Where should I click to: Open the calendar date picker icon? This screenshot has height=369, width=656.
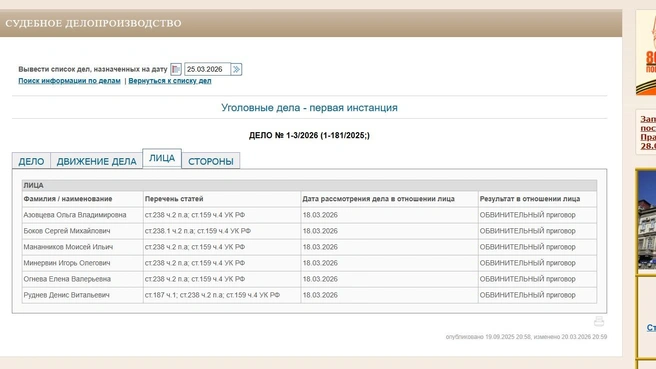tap(176, 69)
